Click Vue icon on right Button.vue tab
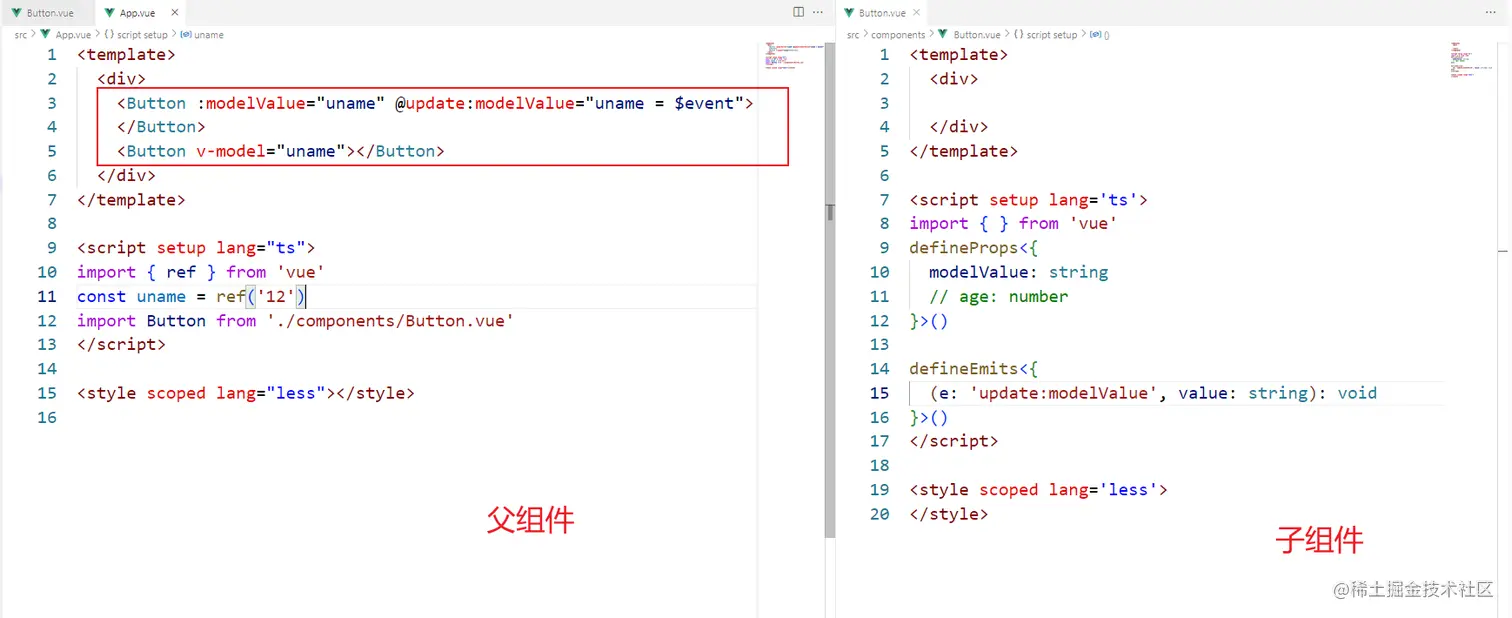The height and width of the screenshot is (618, 1512). click(849, 13)
